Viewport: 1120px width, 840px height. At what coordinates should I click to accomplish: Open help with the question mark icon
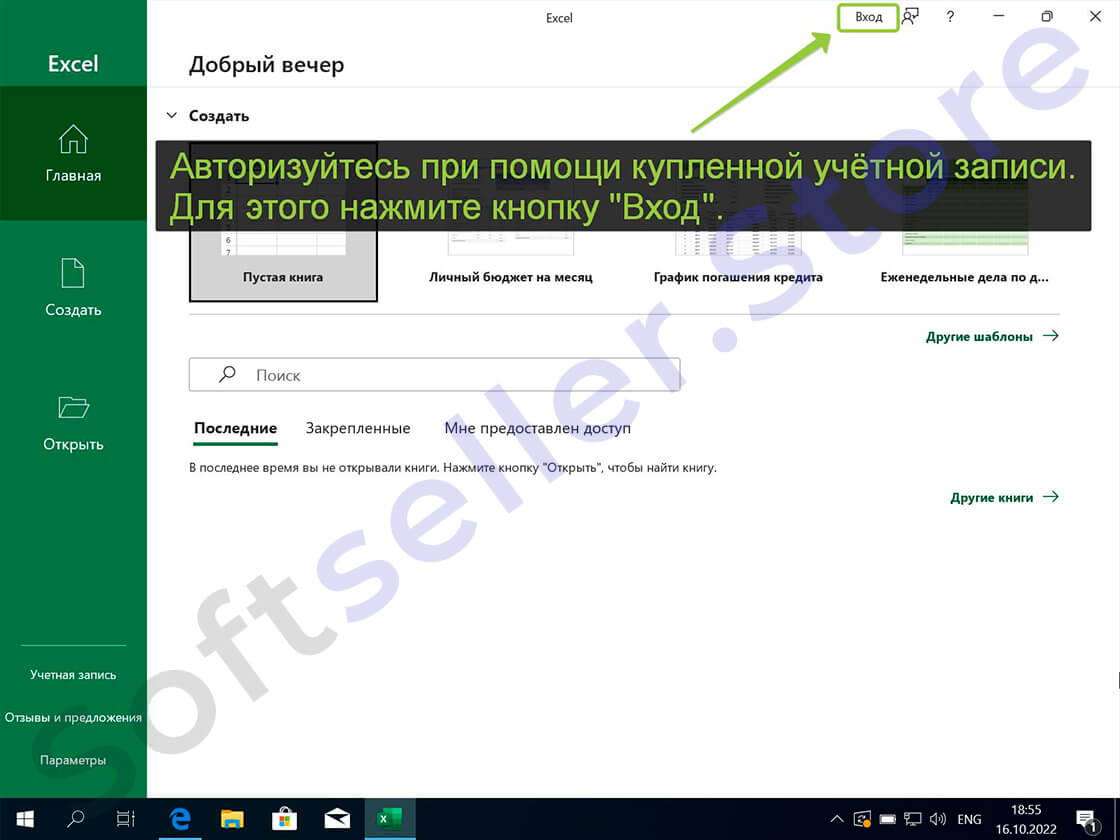(949, 16)
